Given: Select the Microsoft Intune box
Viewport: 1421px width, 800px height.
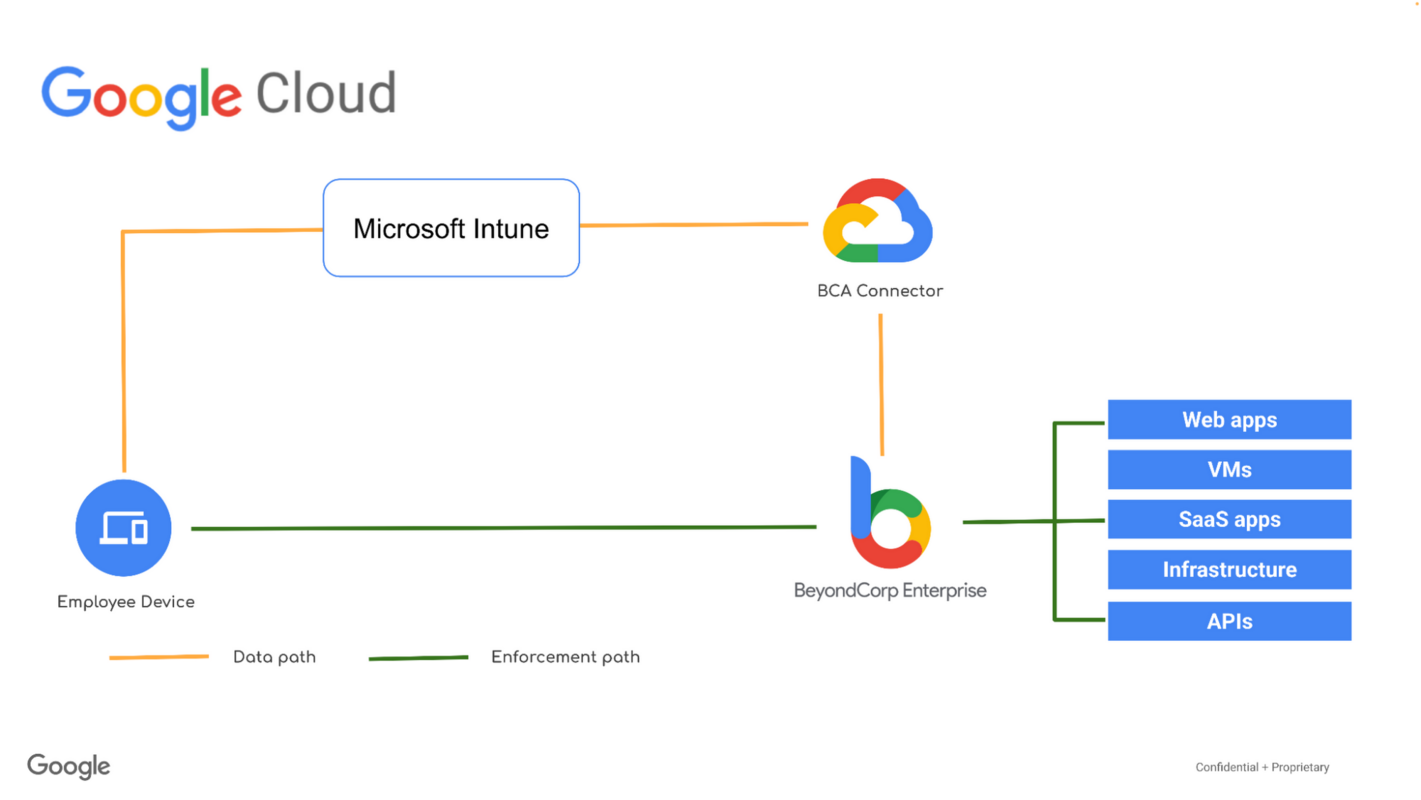Looking at the screenshot, I should [x=451, y=227].
